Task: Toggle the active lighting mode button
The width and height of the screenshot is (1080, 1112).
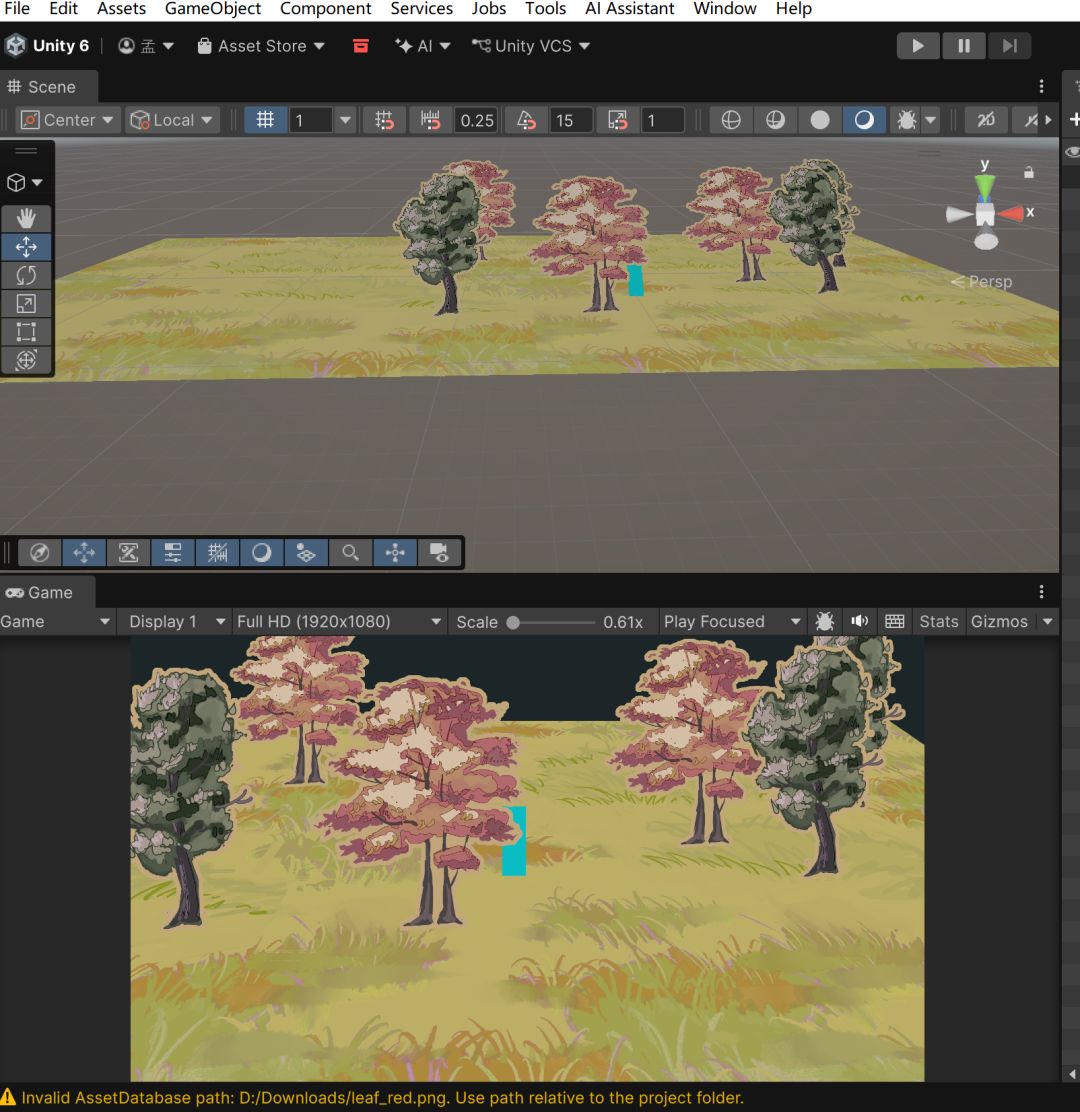Action: coord(864,120)
